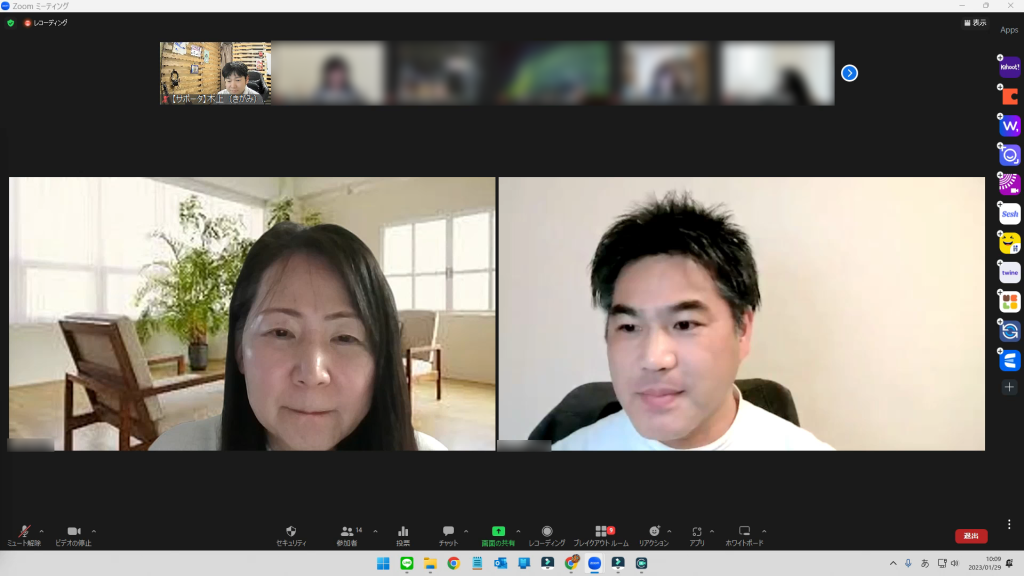Screen dimensions: 1024x576
Task: Stop video (ビデオの停止)
Action: point(73,535)
